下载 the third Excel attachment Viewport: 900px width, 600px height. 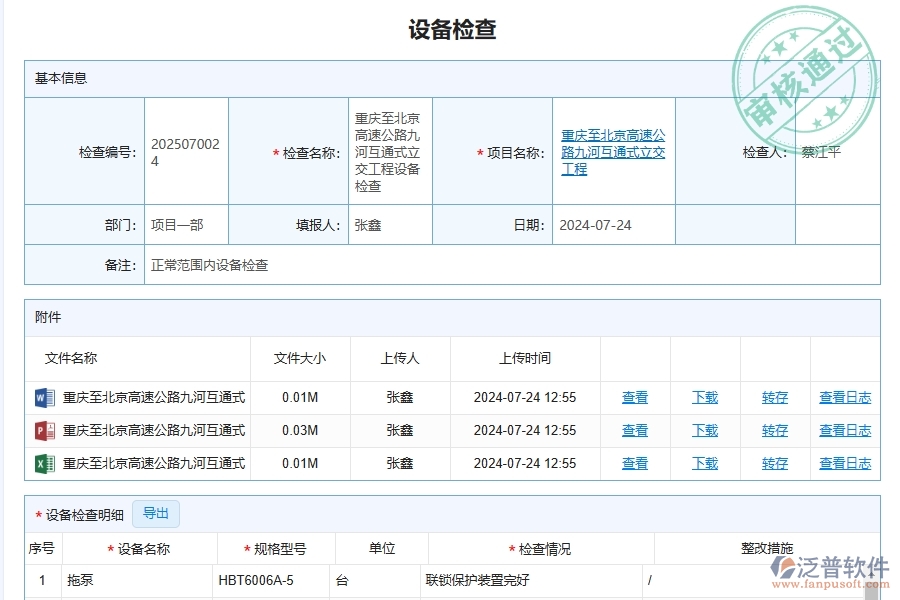pyautogui.click(x=704, y=463)
